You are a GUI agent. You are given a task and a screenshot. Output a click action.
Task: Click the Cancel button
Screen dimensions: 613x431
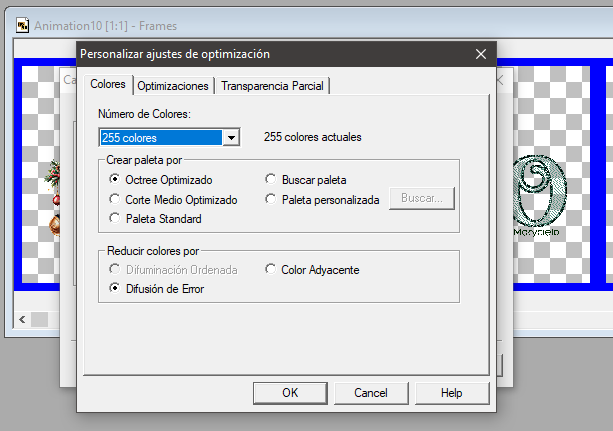371,393
